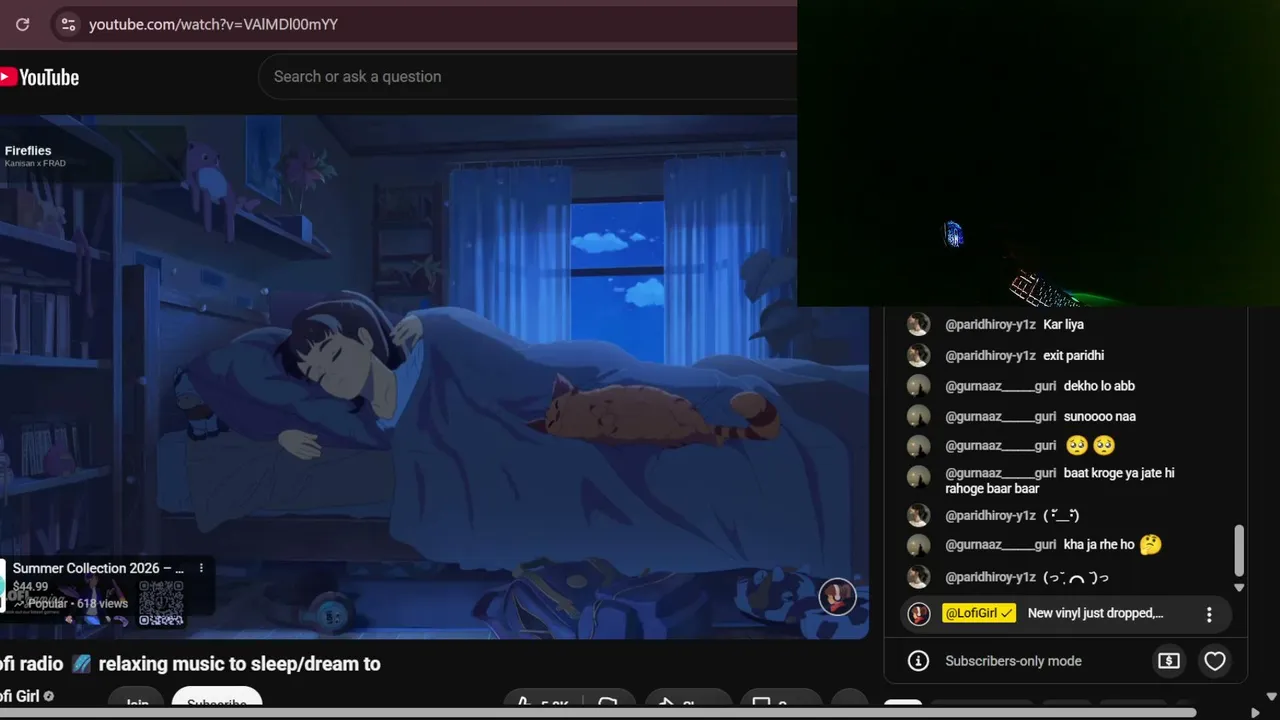Viewport: 1280px width, 720px height.
Task: Click the Lofi Girl avatar on pinned message
Action: point(918,613)
